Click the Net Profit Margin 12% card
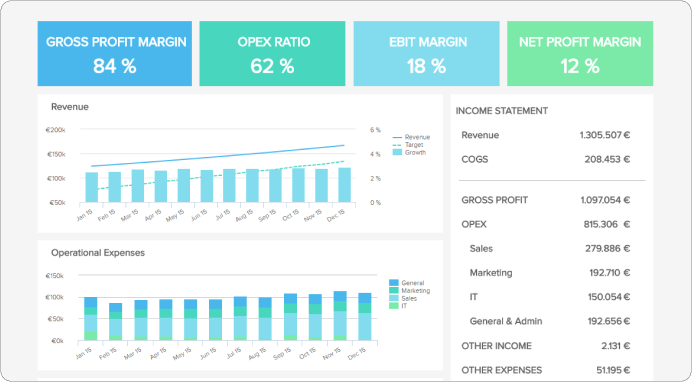Viewport: 692px width, 382px height. click(x=580, y=53)
